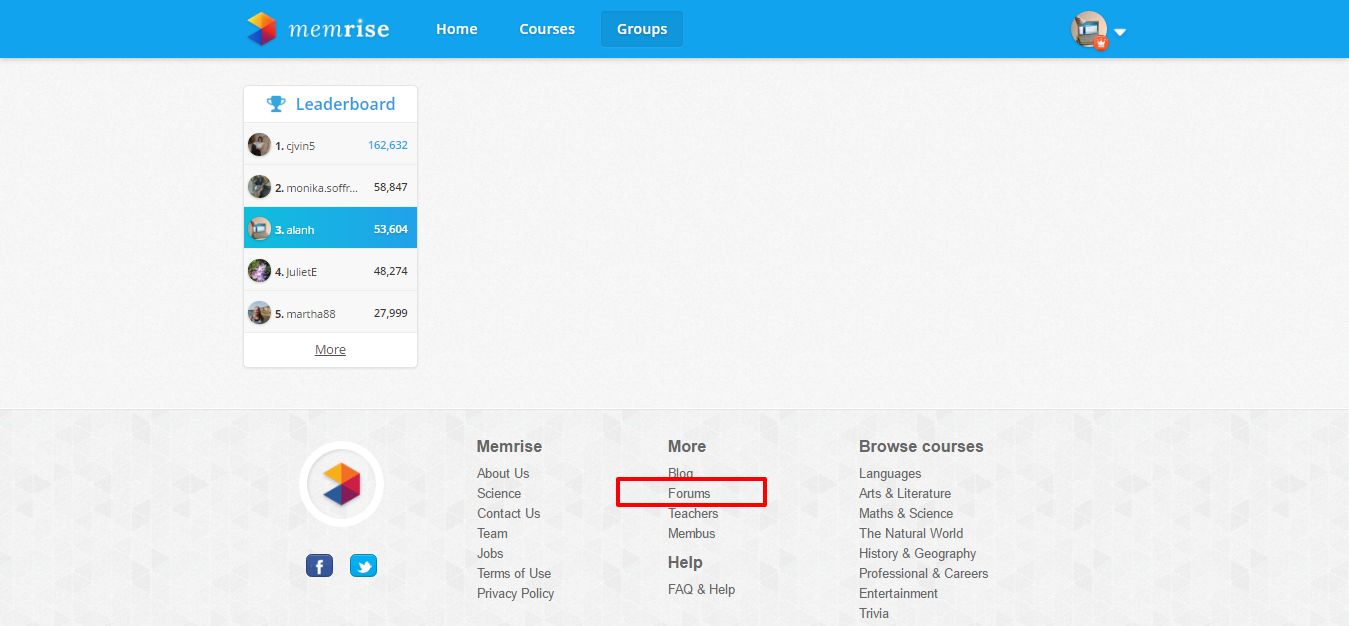Select user monika.soffr in leaderboard
Screen dimensions: 1349x626
pyautogui.click(x=322, y=188)
